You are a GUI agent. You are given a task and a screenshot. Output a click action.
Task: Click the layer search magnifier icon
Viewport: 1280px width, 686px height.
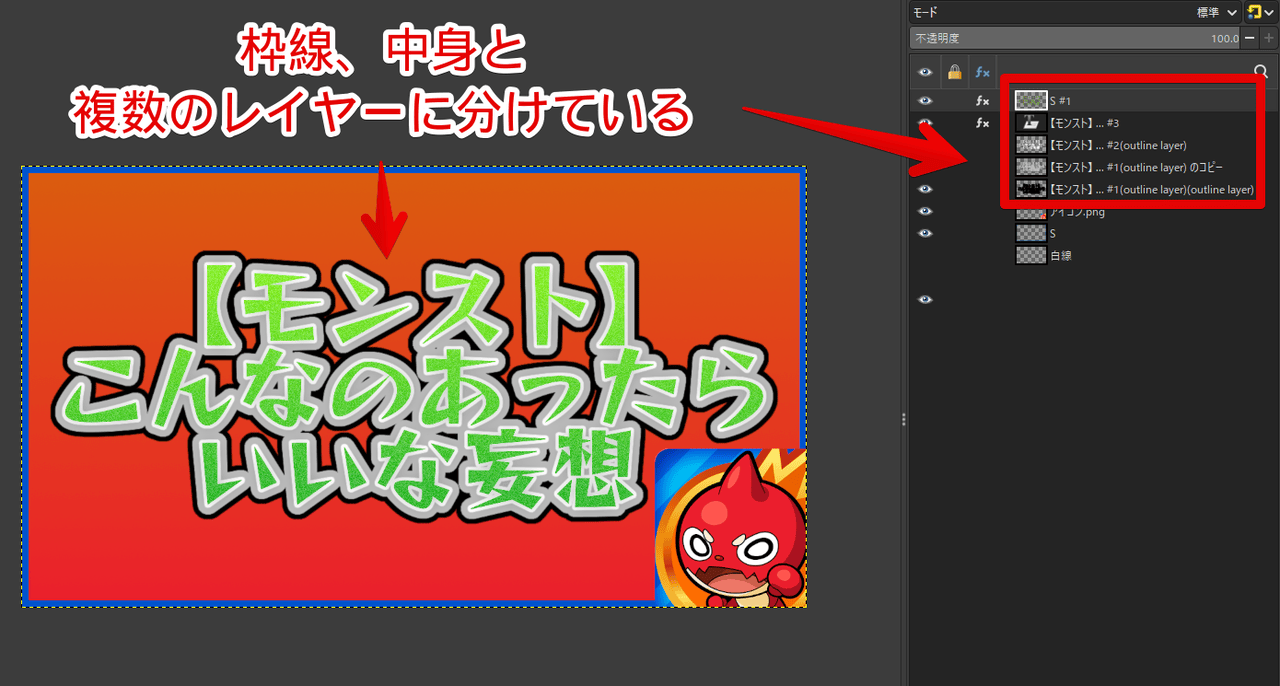pyautogui.click(x=1260, y=72)
